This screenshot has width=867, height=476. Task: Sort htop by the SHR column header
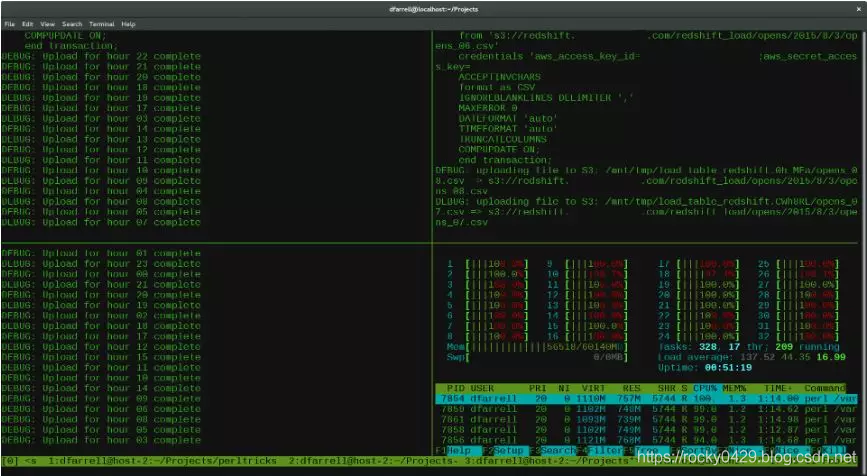(x=667, y=388)
